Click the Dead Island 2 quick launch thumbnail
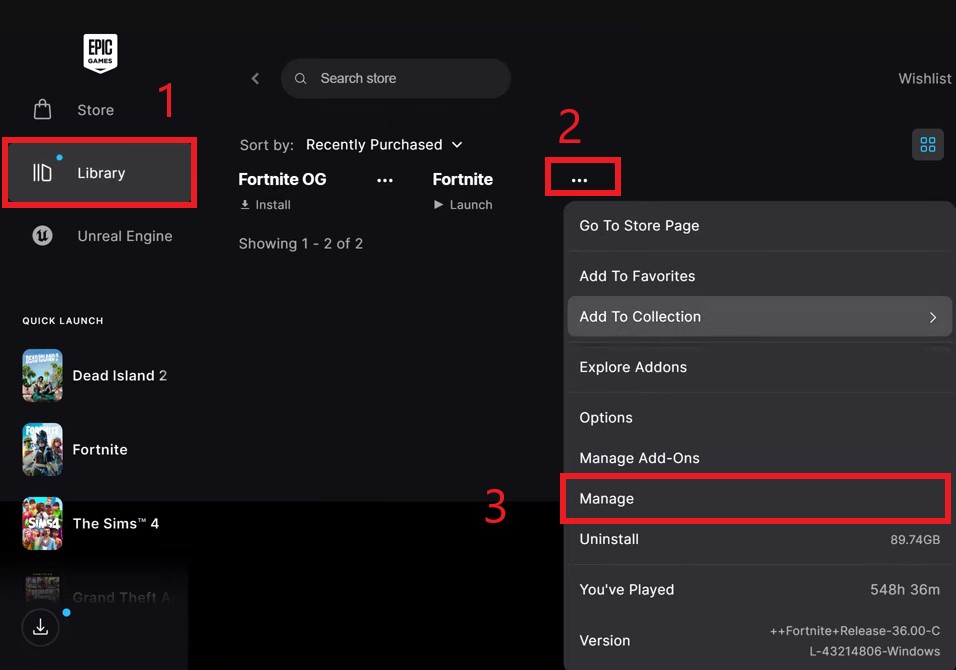This screenshot has width=956, height=670. coord(43,376)
